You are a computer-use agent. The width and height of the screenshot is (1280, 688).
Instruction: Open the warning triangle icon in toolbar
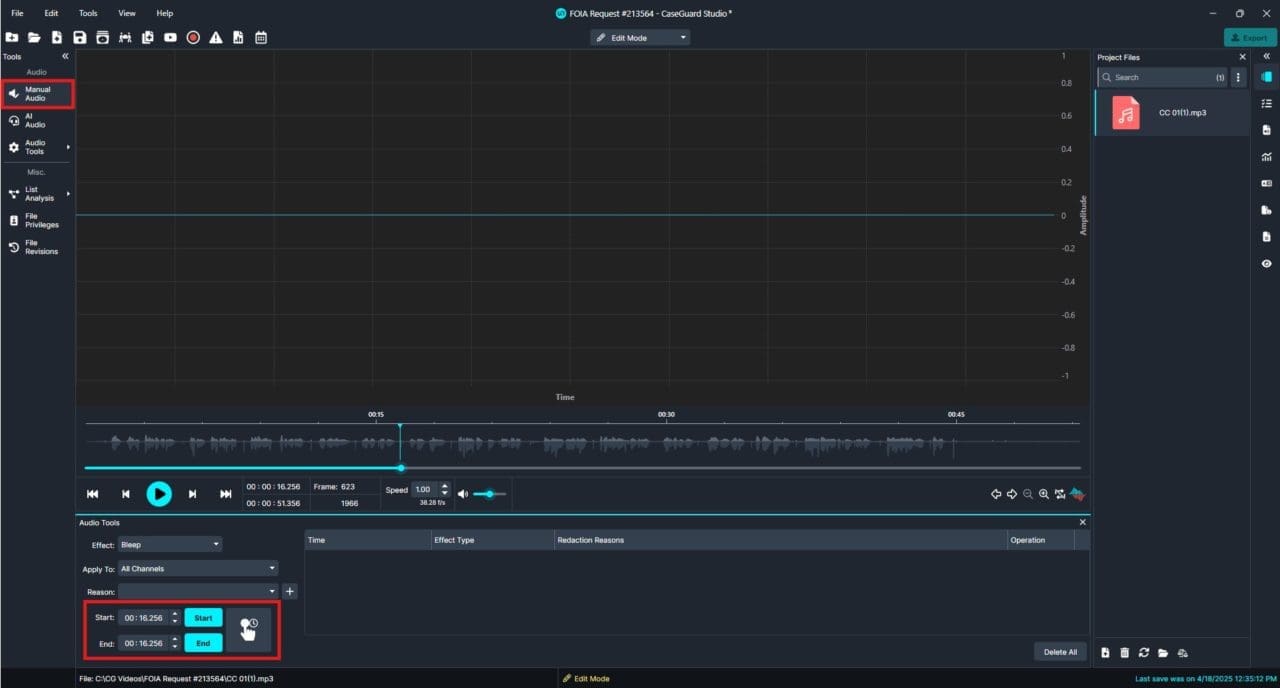(x=215, y=38)
